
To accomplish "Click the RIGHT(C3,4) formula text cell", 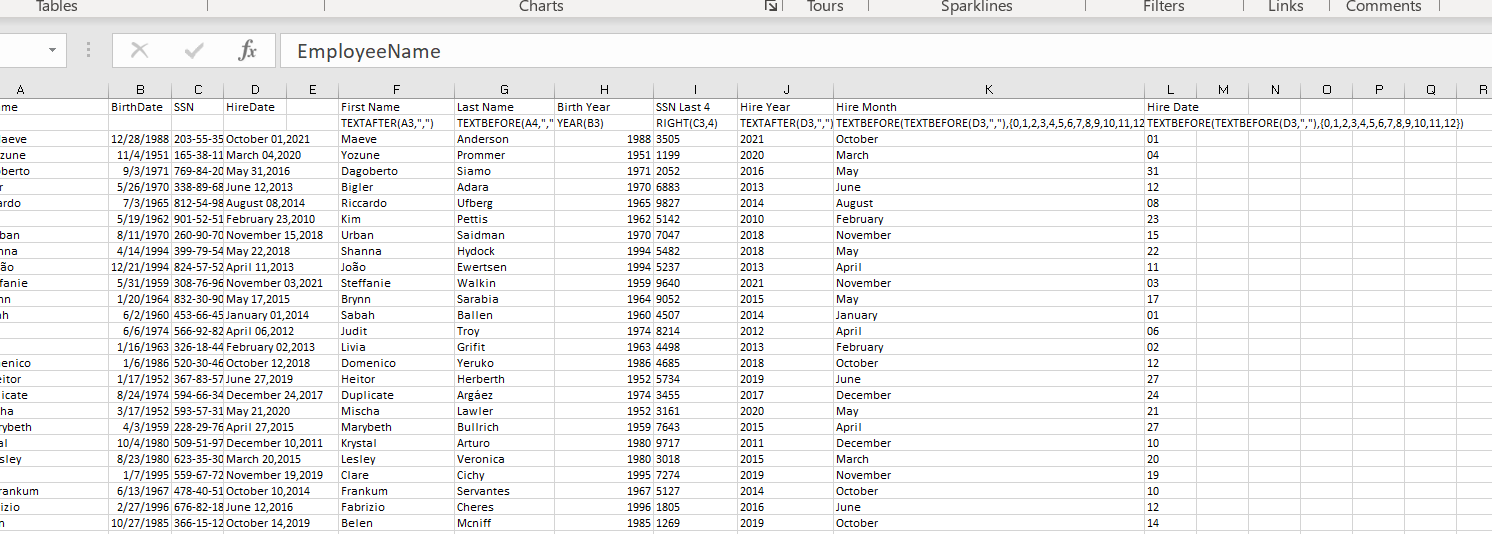I will pos(696,123).
